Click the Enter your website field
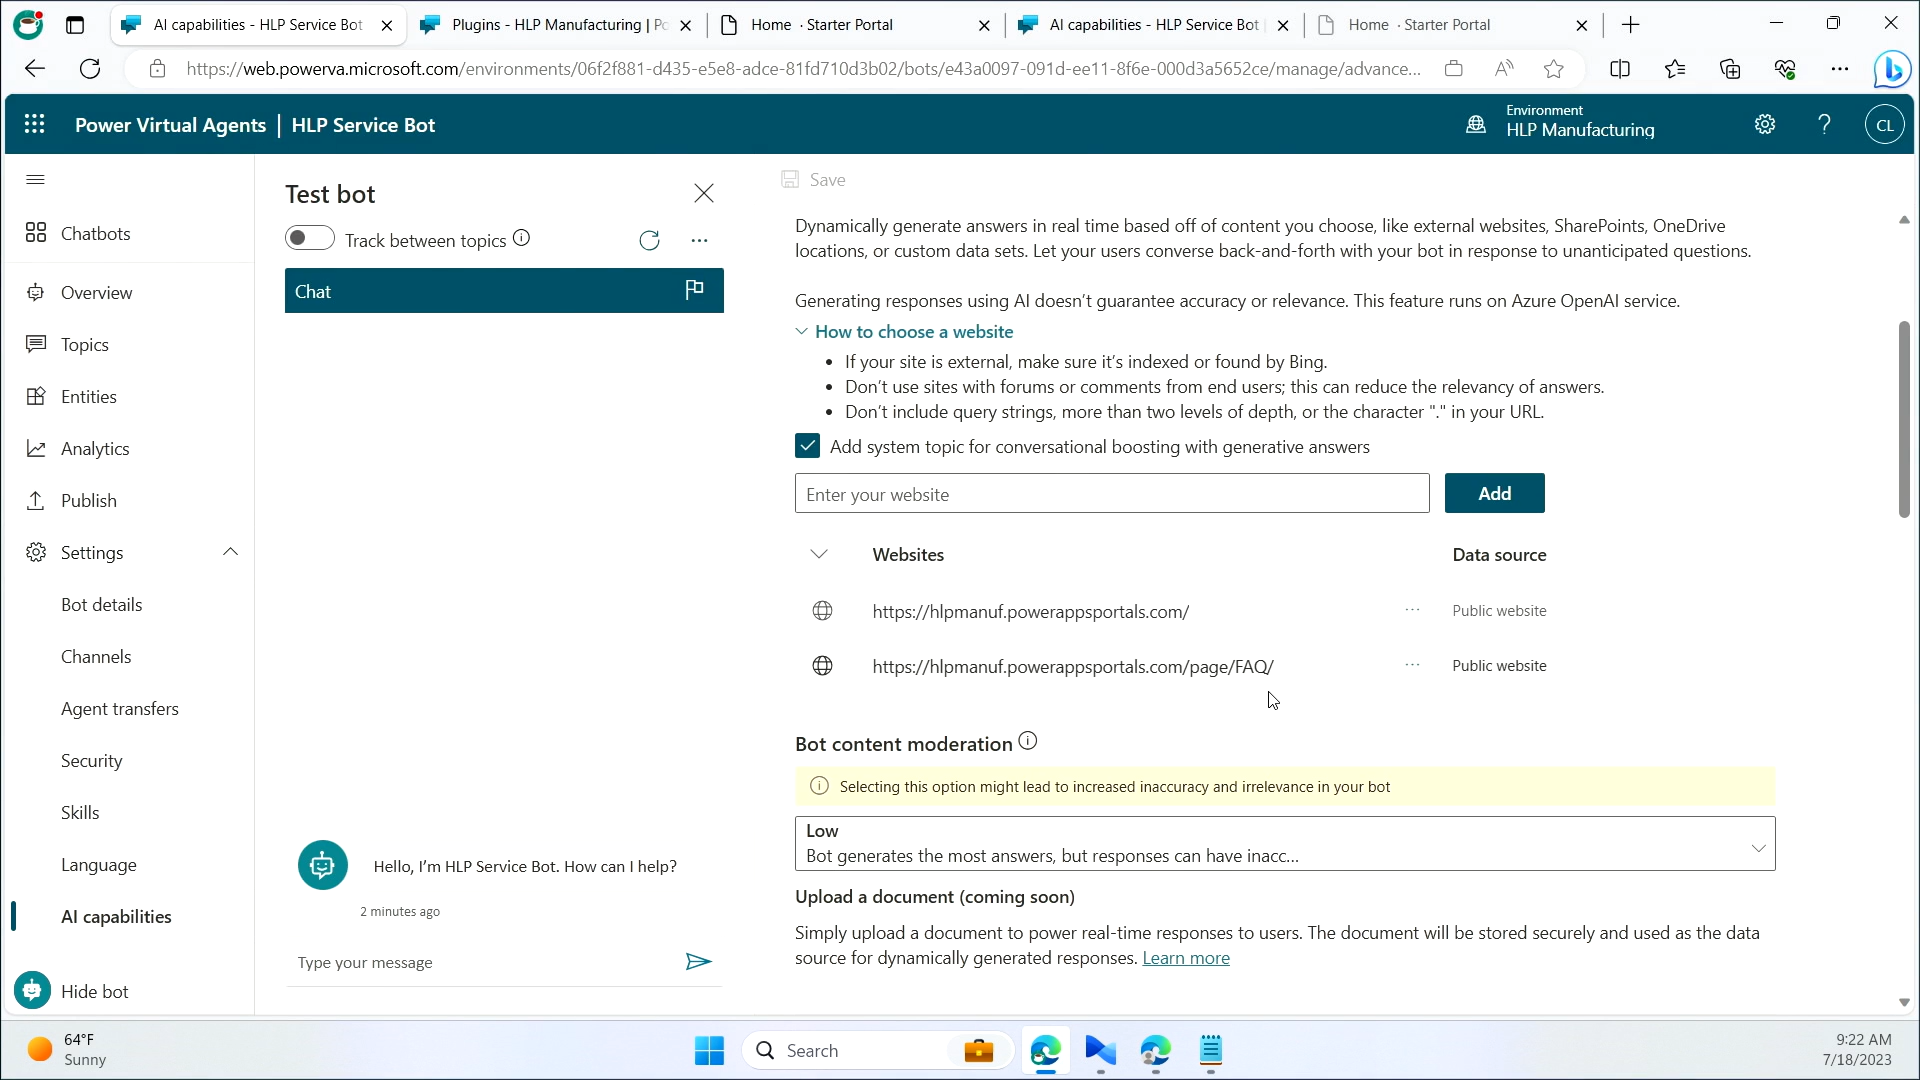Screen dimensions: 1920x1080 [1111, 494]
